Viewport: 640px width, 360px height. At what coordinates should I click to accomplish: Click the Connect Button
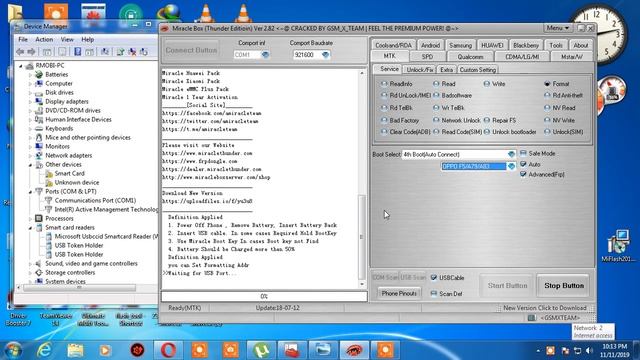[191, 50]
